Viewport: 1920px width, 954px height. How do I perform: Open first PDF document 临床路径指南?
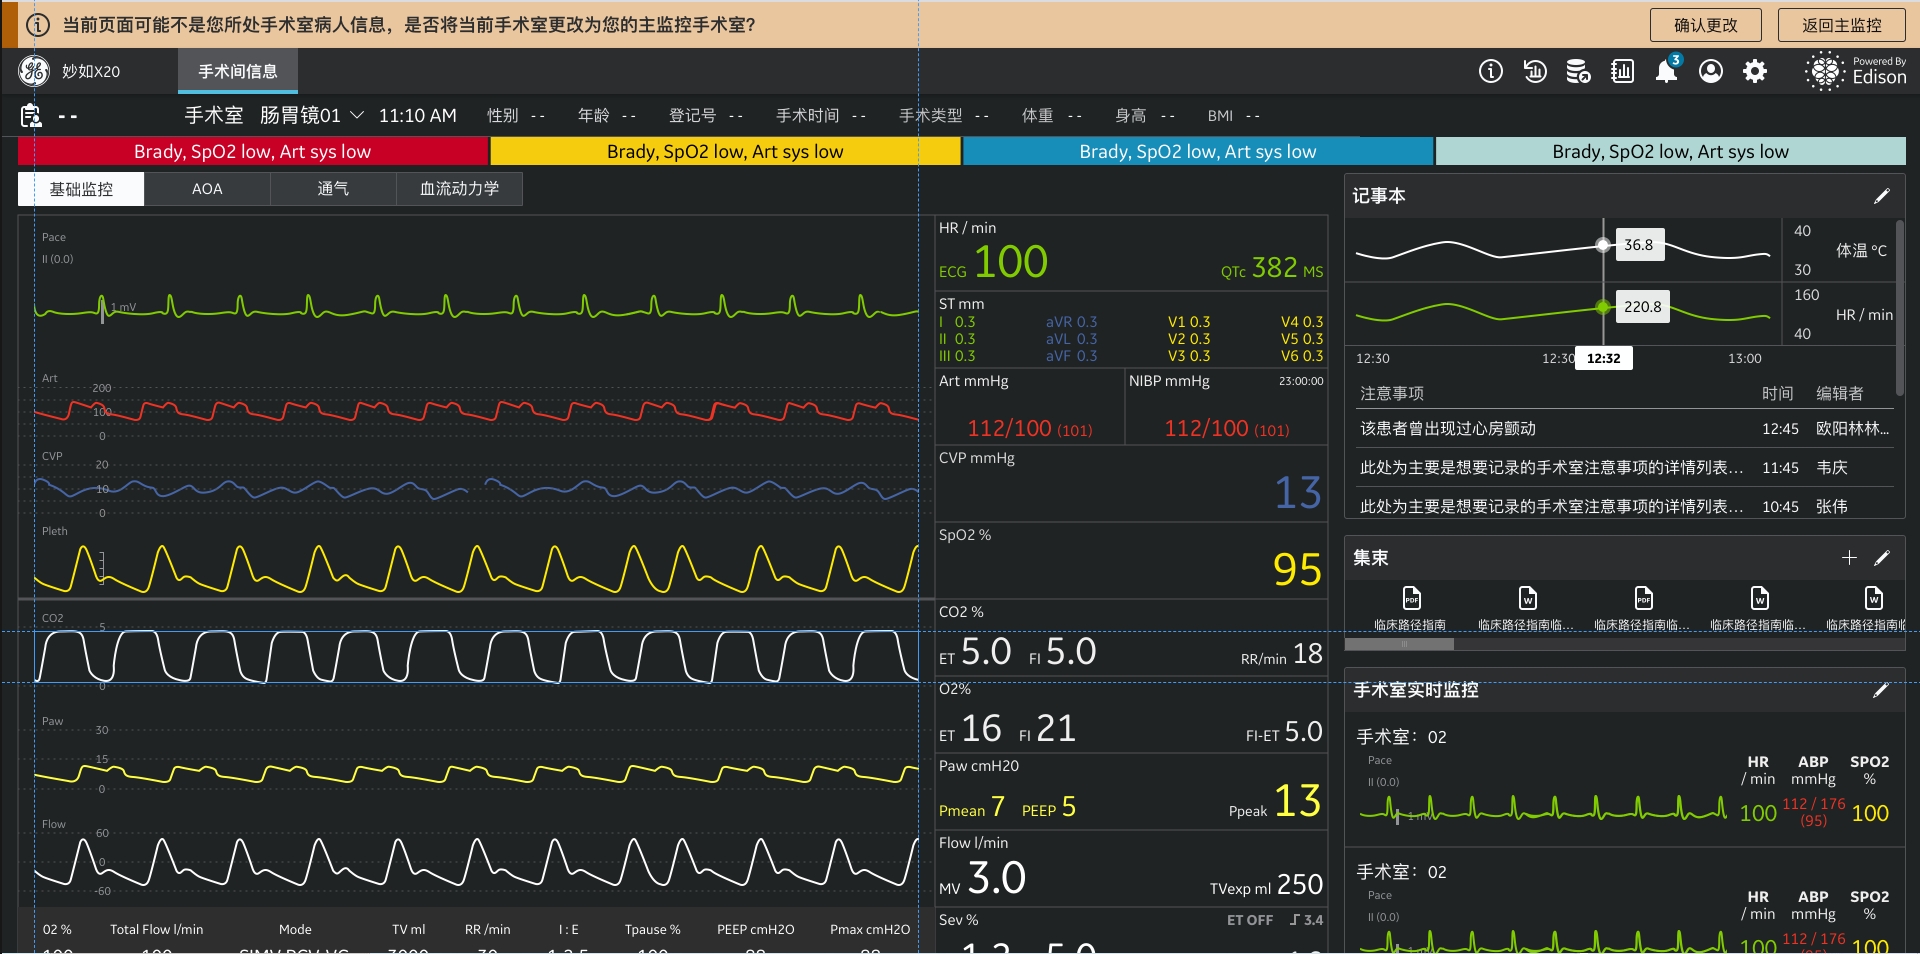click(1411, 608)
